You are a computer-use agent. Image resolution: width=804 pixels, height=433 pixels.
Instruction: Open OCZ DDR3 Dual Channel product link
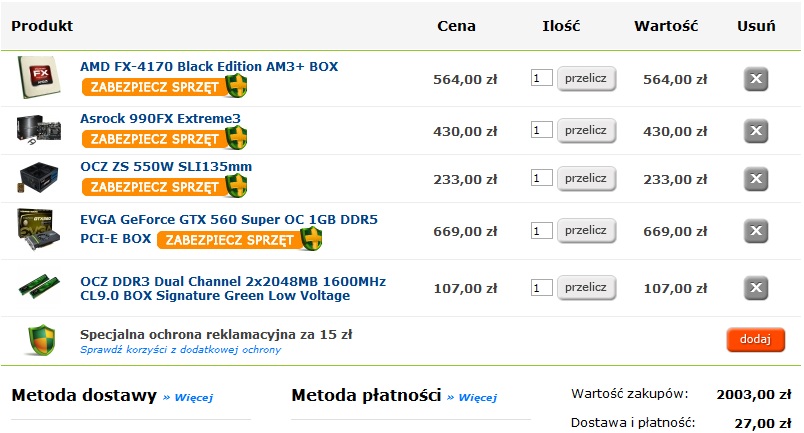tap(233, 288)
